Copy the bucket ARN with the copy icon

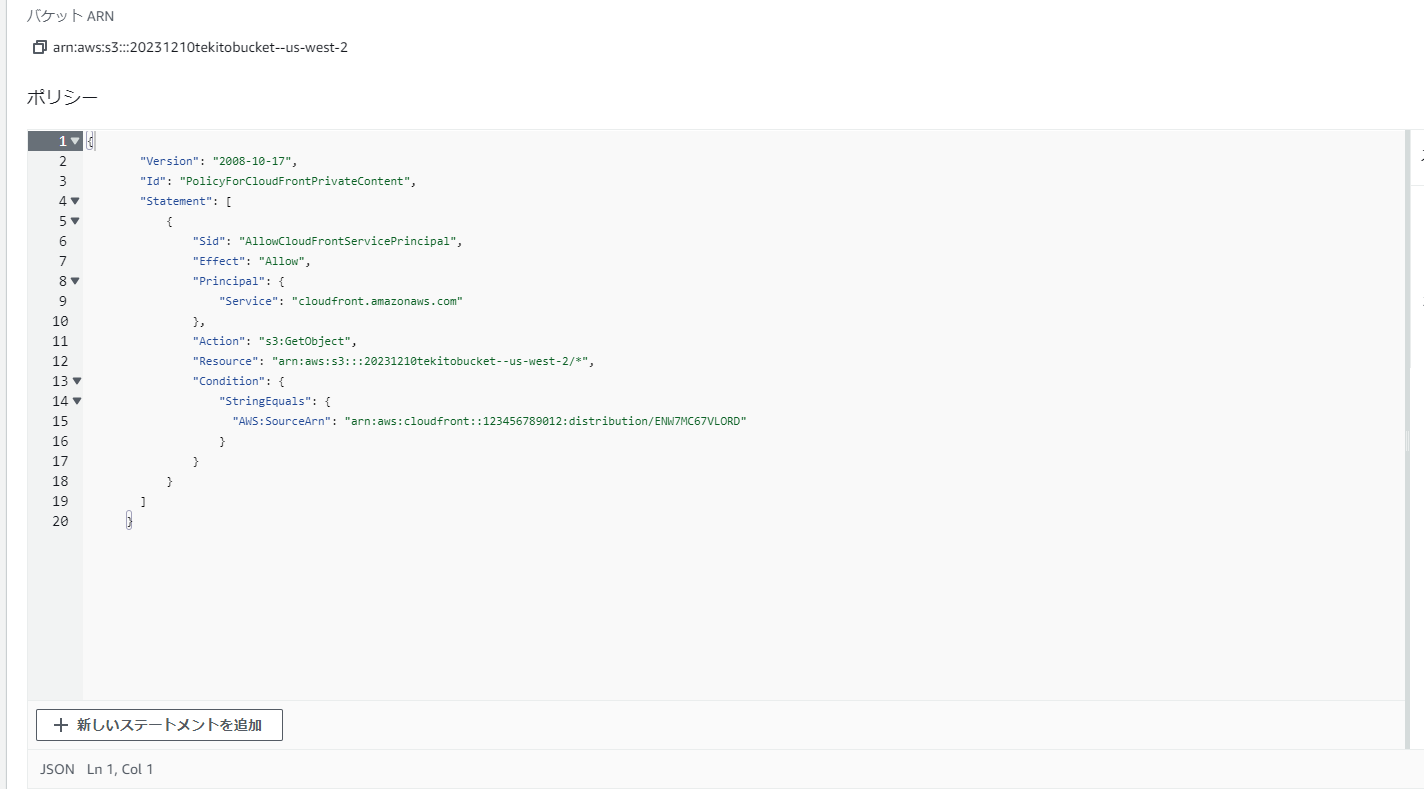tap(40, 47)
